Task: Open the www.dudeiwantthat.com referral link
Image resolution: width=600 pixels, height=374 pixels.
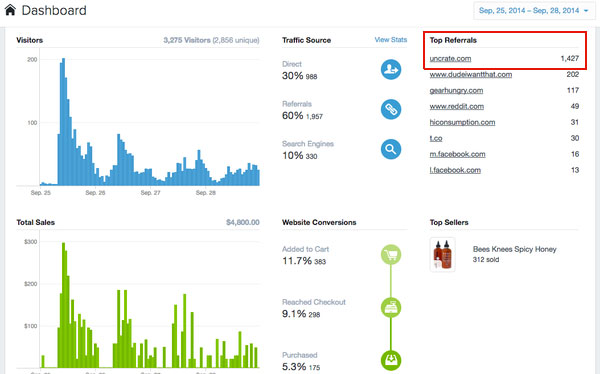Action: 471,75
